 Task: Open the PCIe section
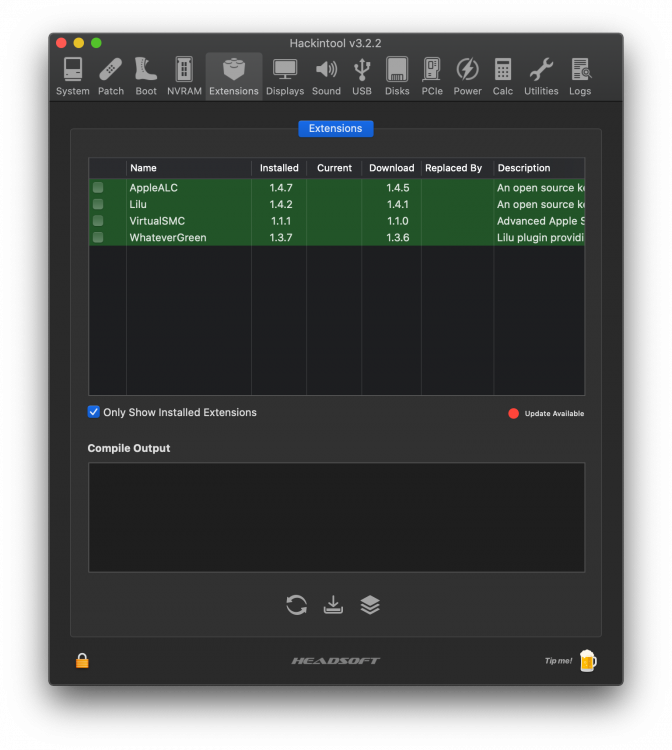click(x=432, y=77)
